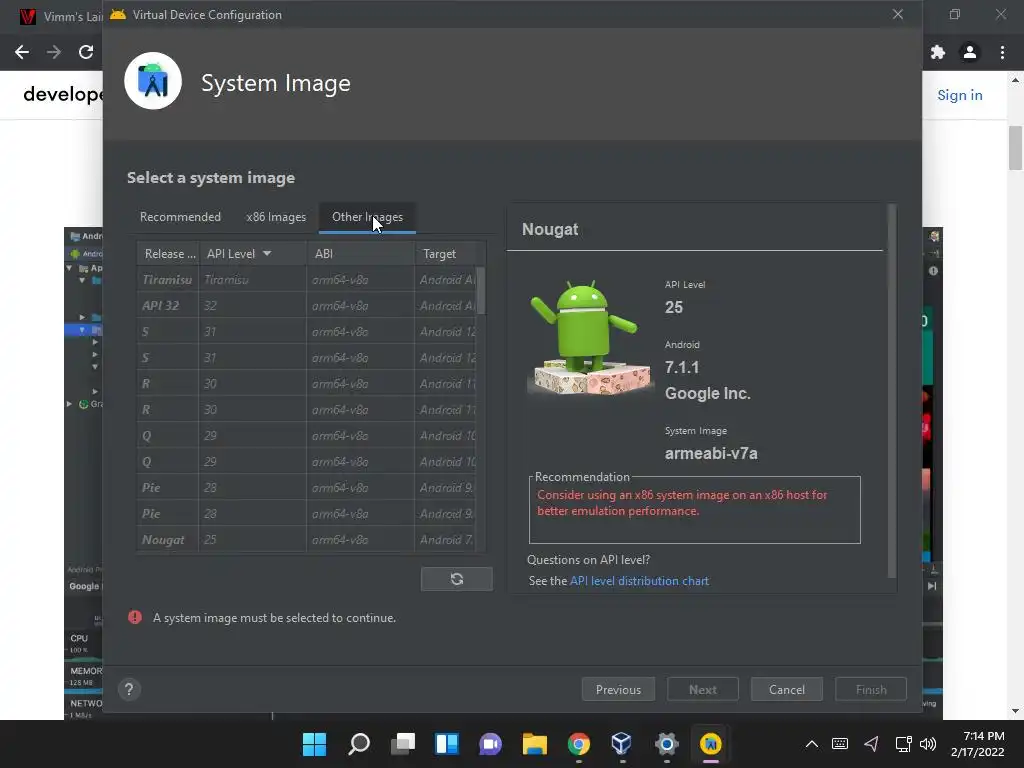Switch to Android Studio on taskbar

[710, 744]
